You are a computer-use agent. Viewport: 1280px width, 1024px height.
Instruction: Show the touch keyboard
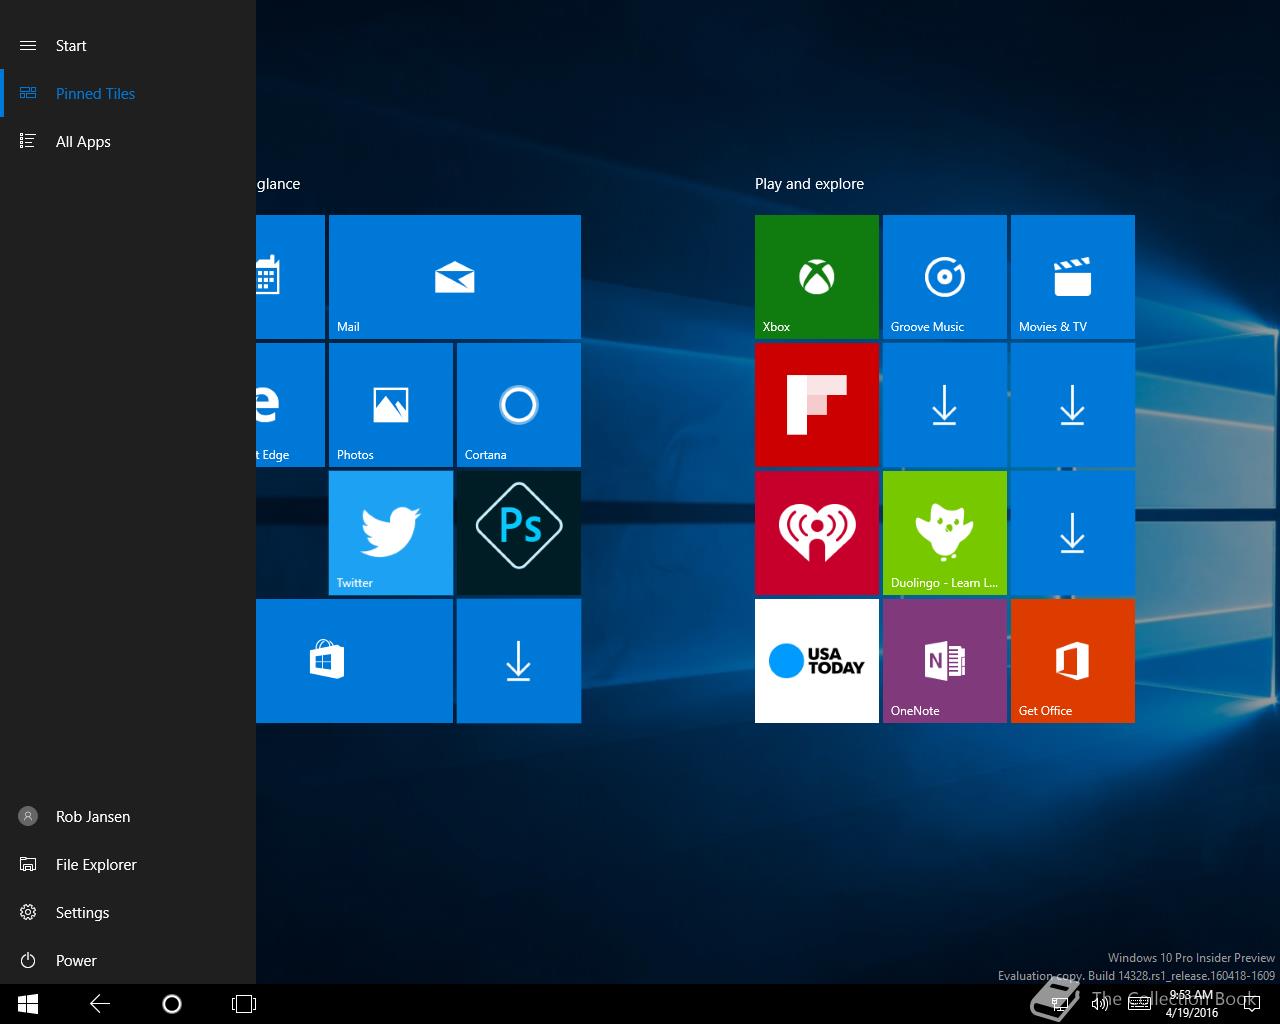click(1138, 1004)
